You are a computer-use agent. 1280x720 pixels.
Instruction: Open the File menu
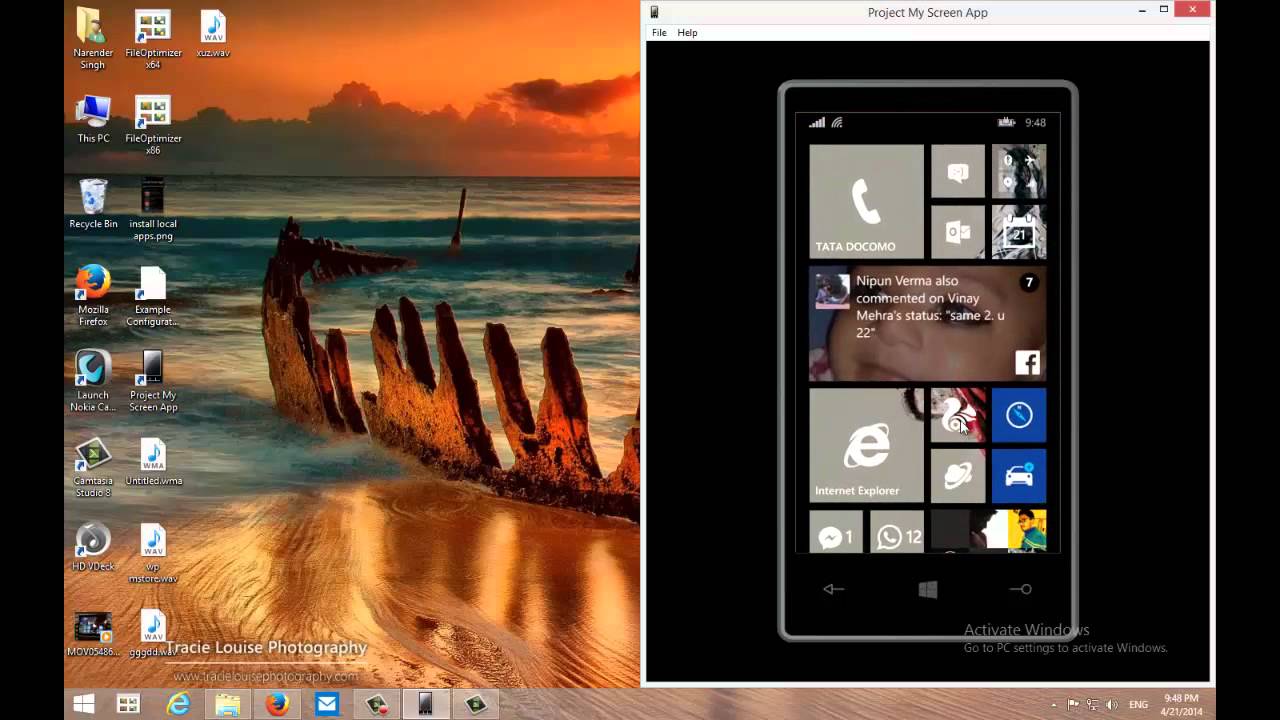(x=658, y=32)
